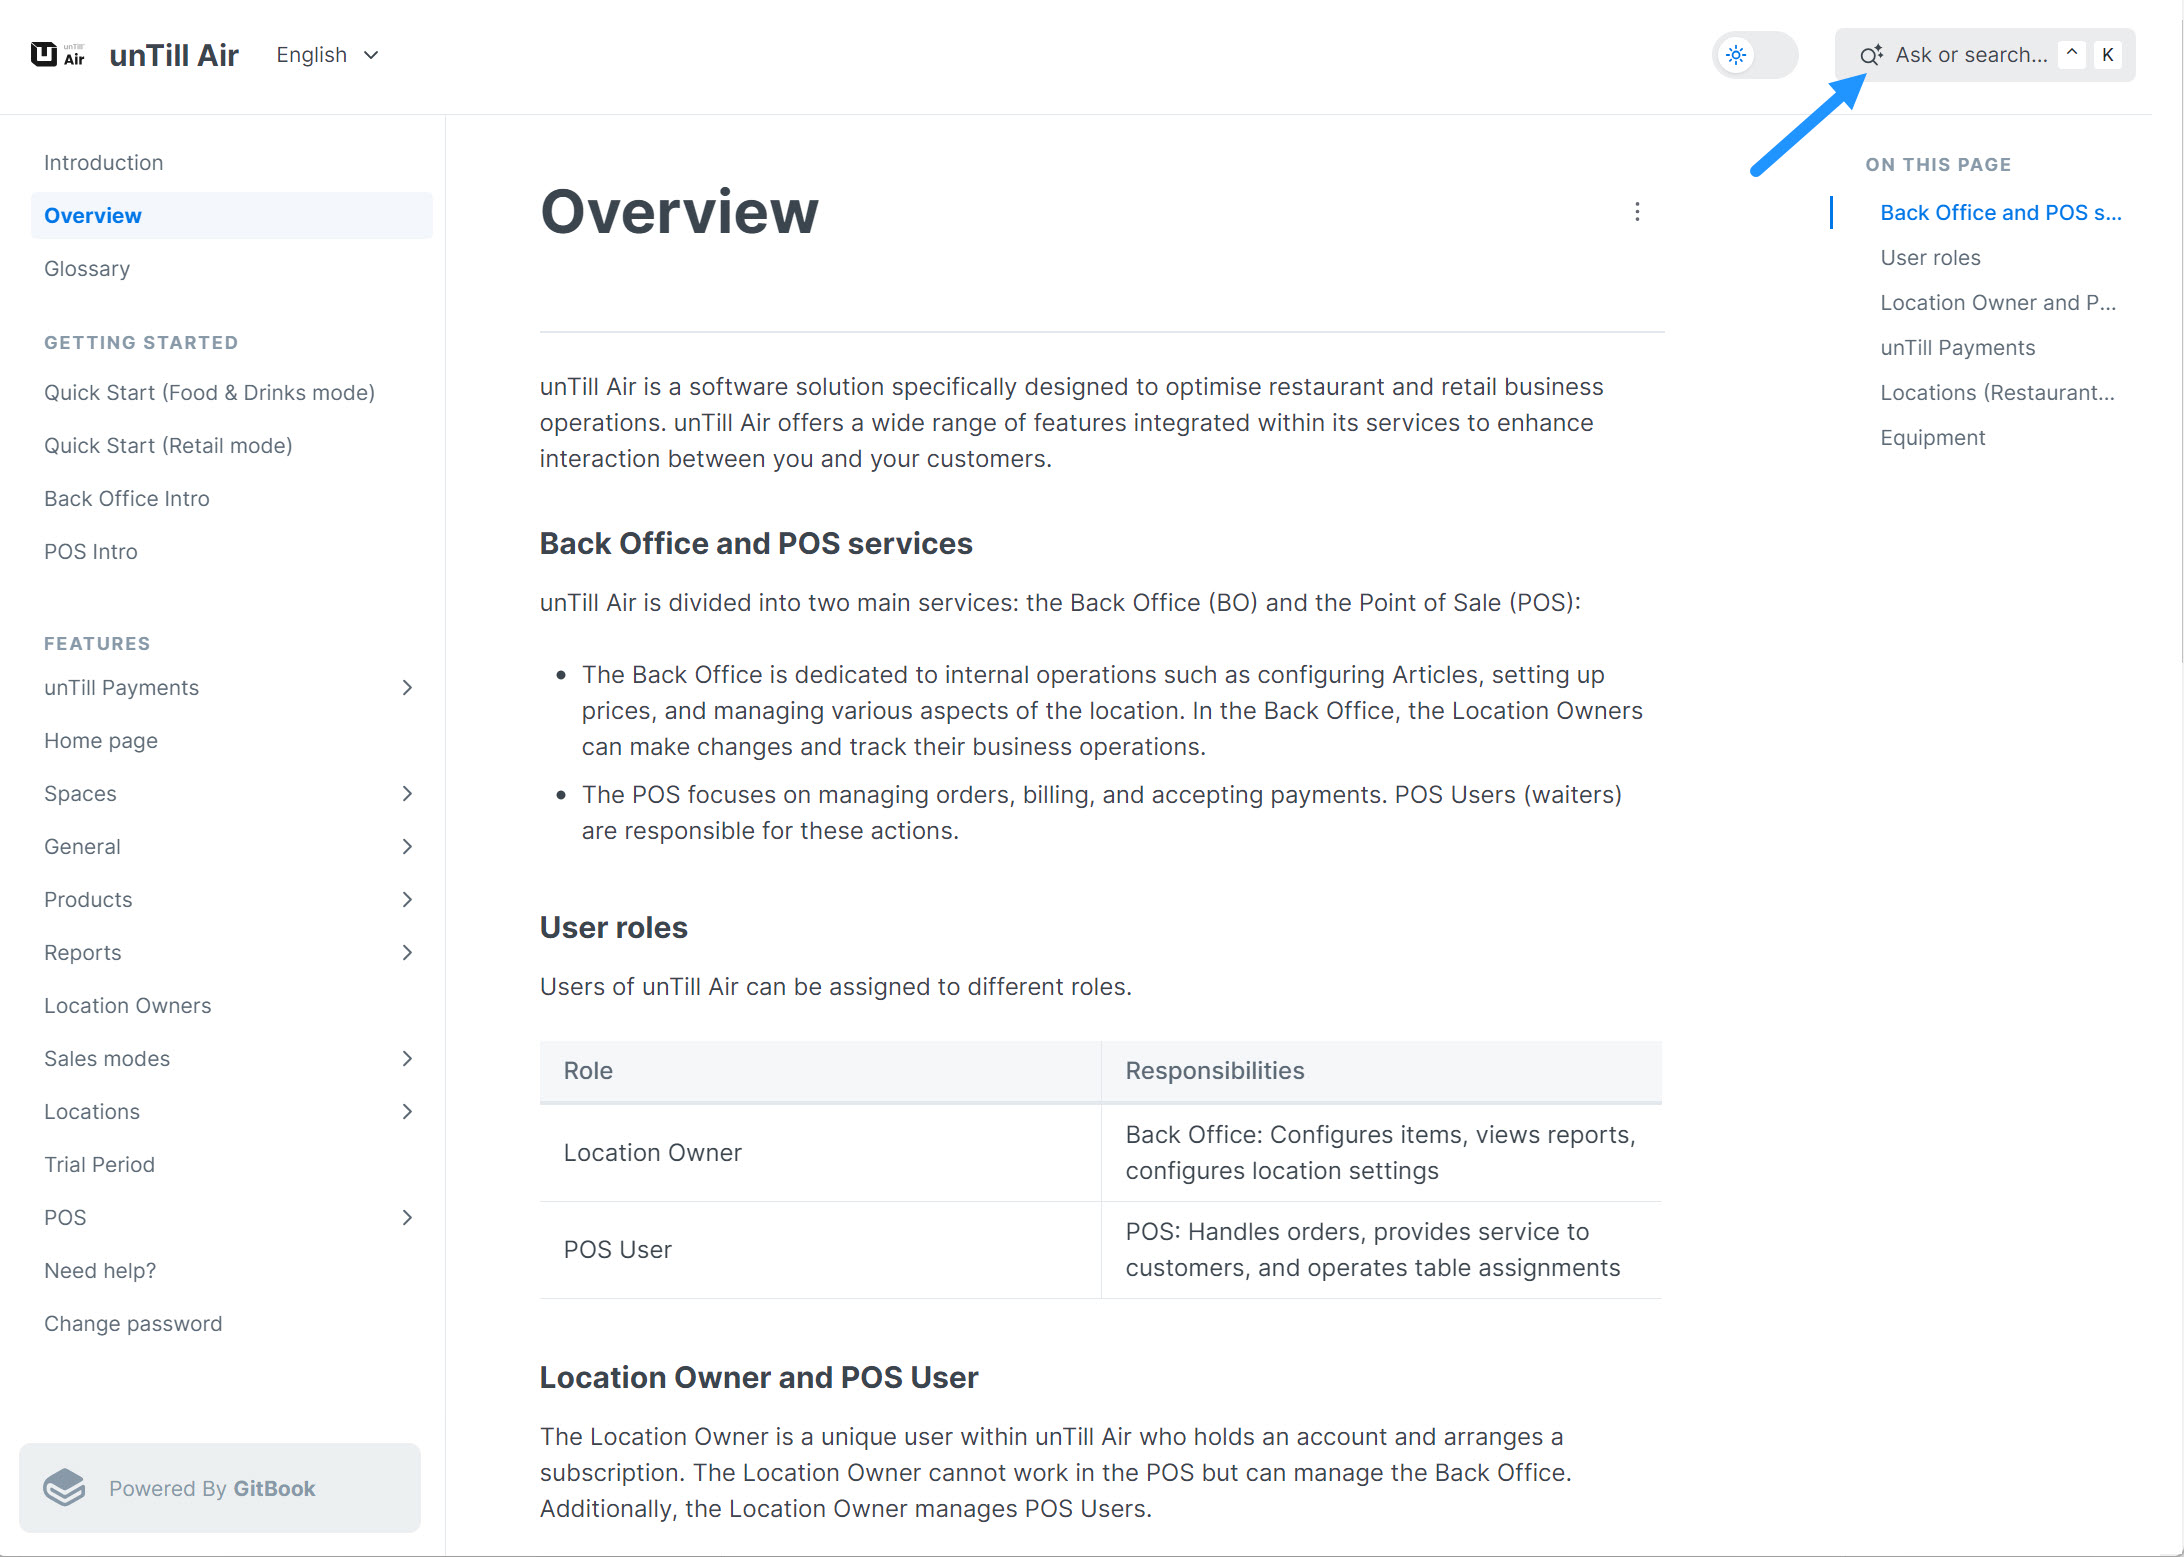Expand the Reports section arrow
Screen dimensions: 2184x1557
pos(407,953)
